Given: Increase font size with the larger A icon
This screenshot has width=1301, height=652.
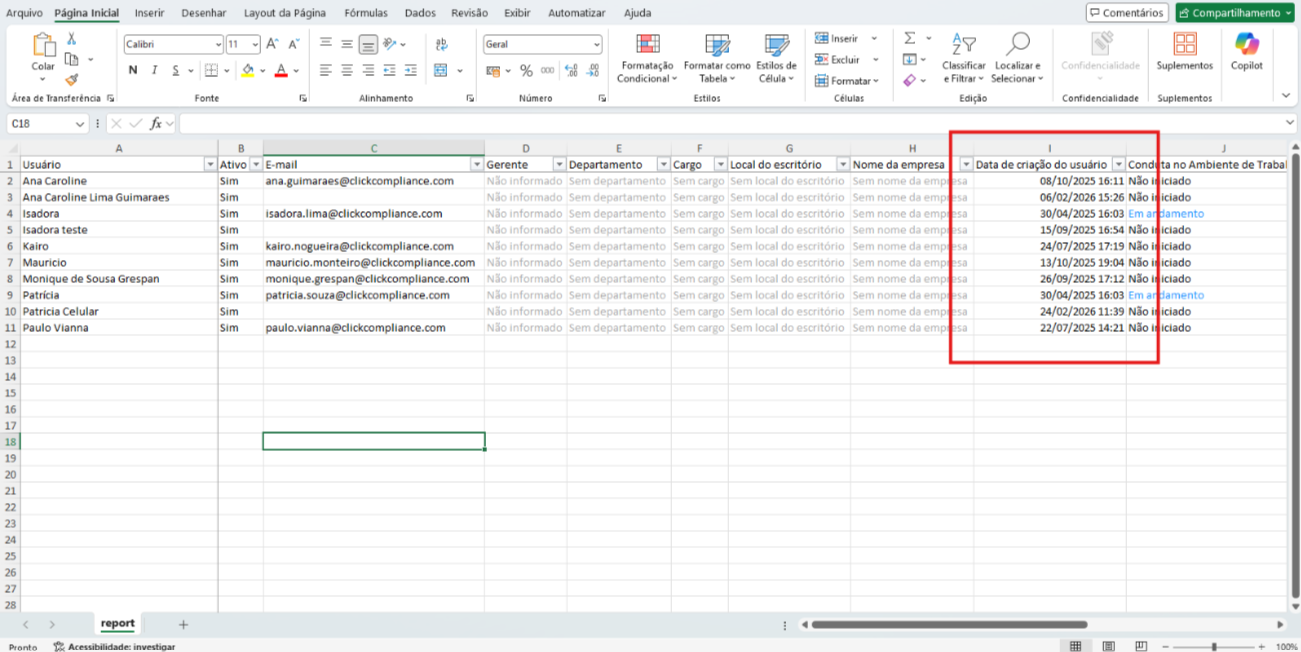Looking at the screenshot, I should (x=272, y=45).
